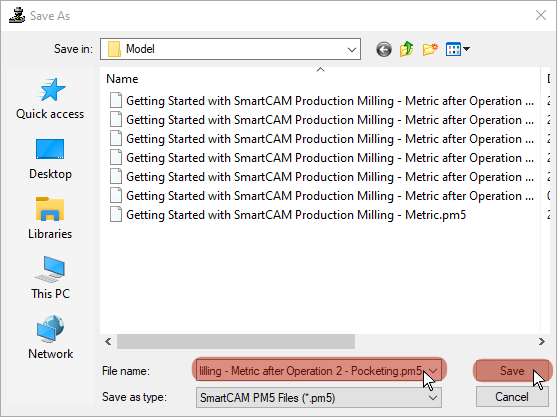Create a new folder
Image resolution: width=557 pixels, height=417 pixels.
pos(430,49)
